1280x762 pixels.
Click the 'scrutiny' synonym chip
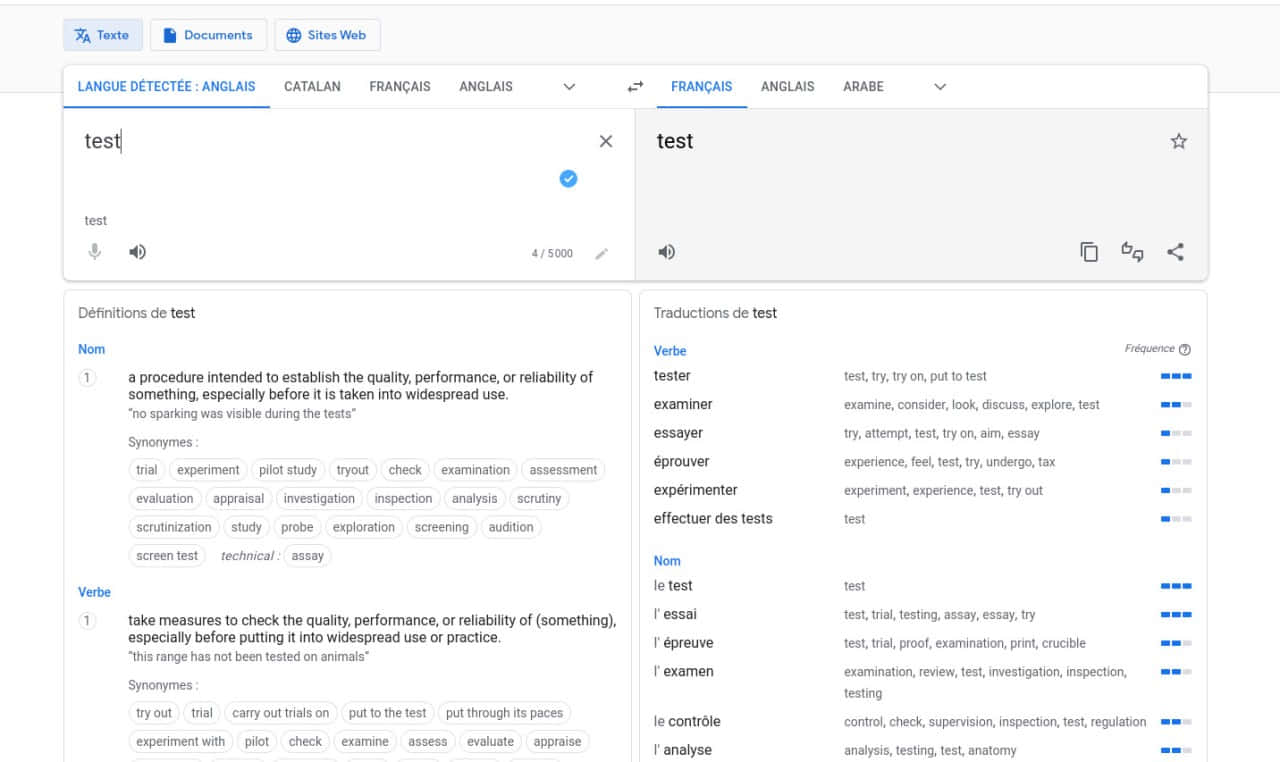(539, 499)
